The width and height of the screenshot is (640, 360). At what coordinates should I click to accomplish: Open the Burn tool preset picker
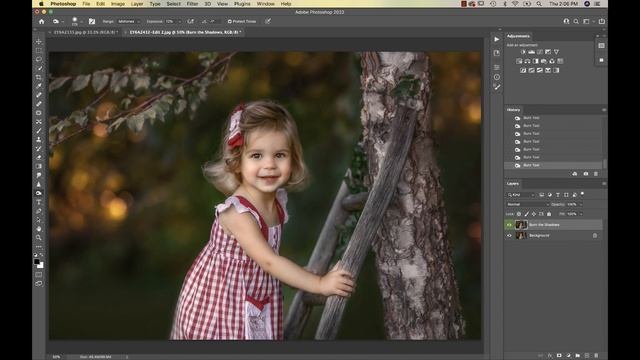point(58,21)
